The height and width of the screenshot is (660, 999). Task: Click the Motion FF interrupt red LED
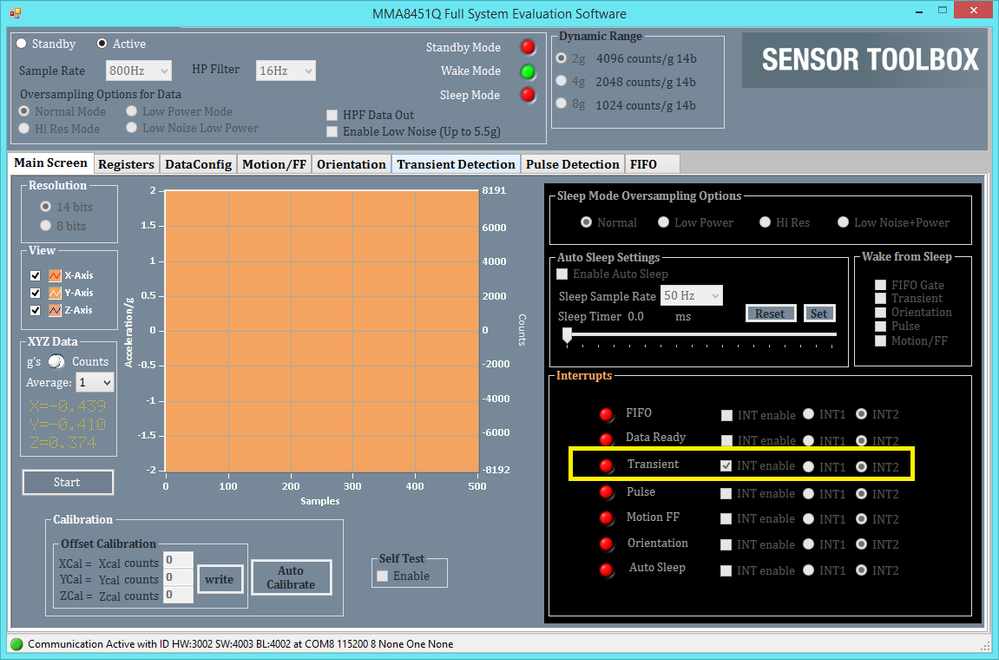coord(607,518)
